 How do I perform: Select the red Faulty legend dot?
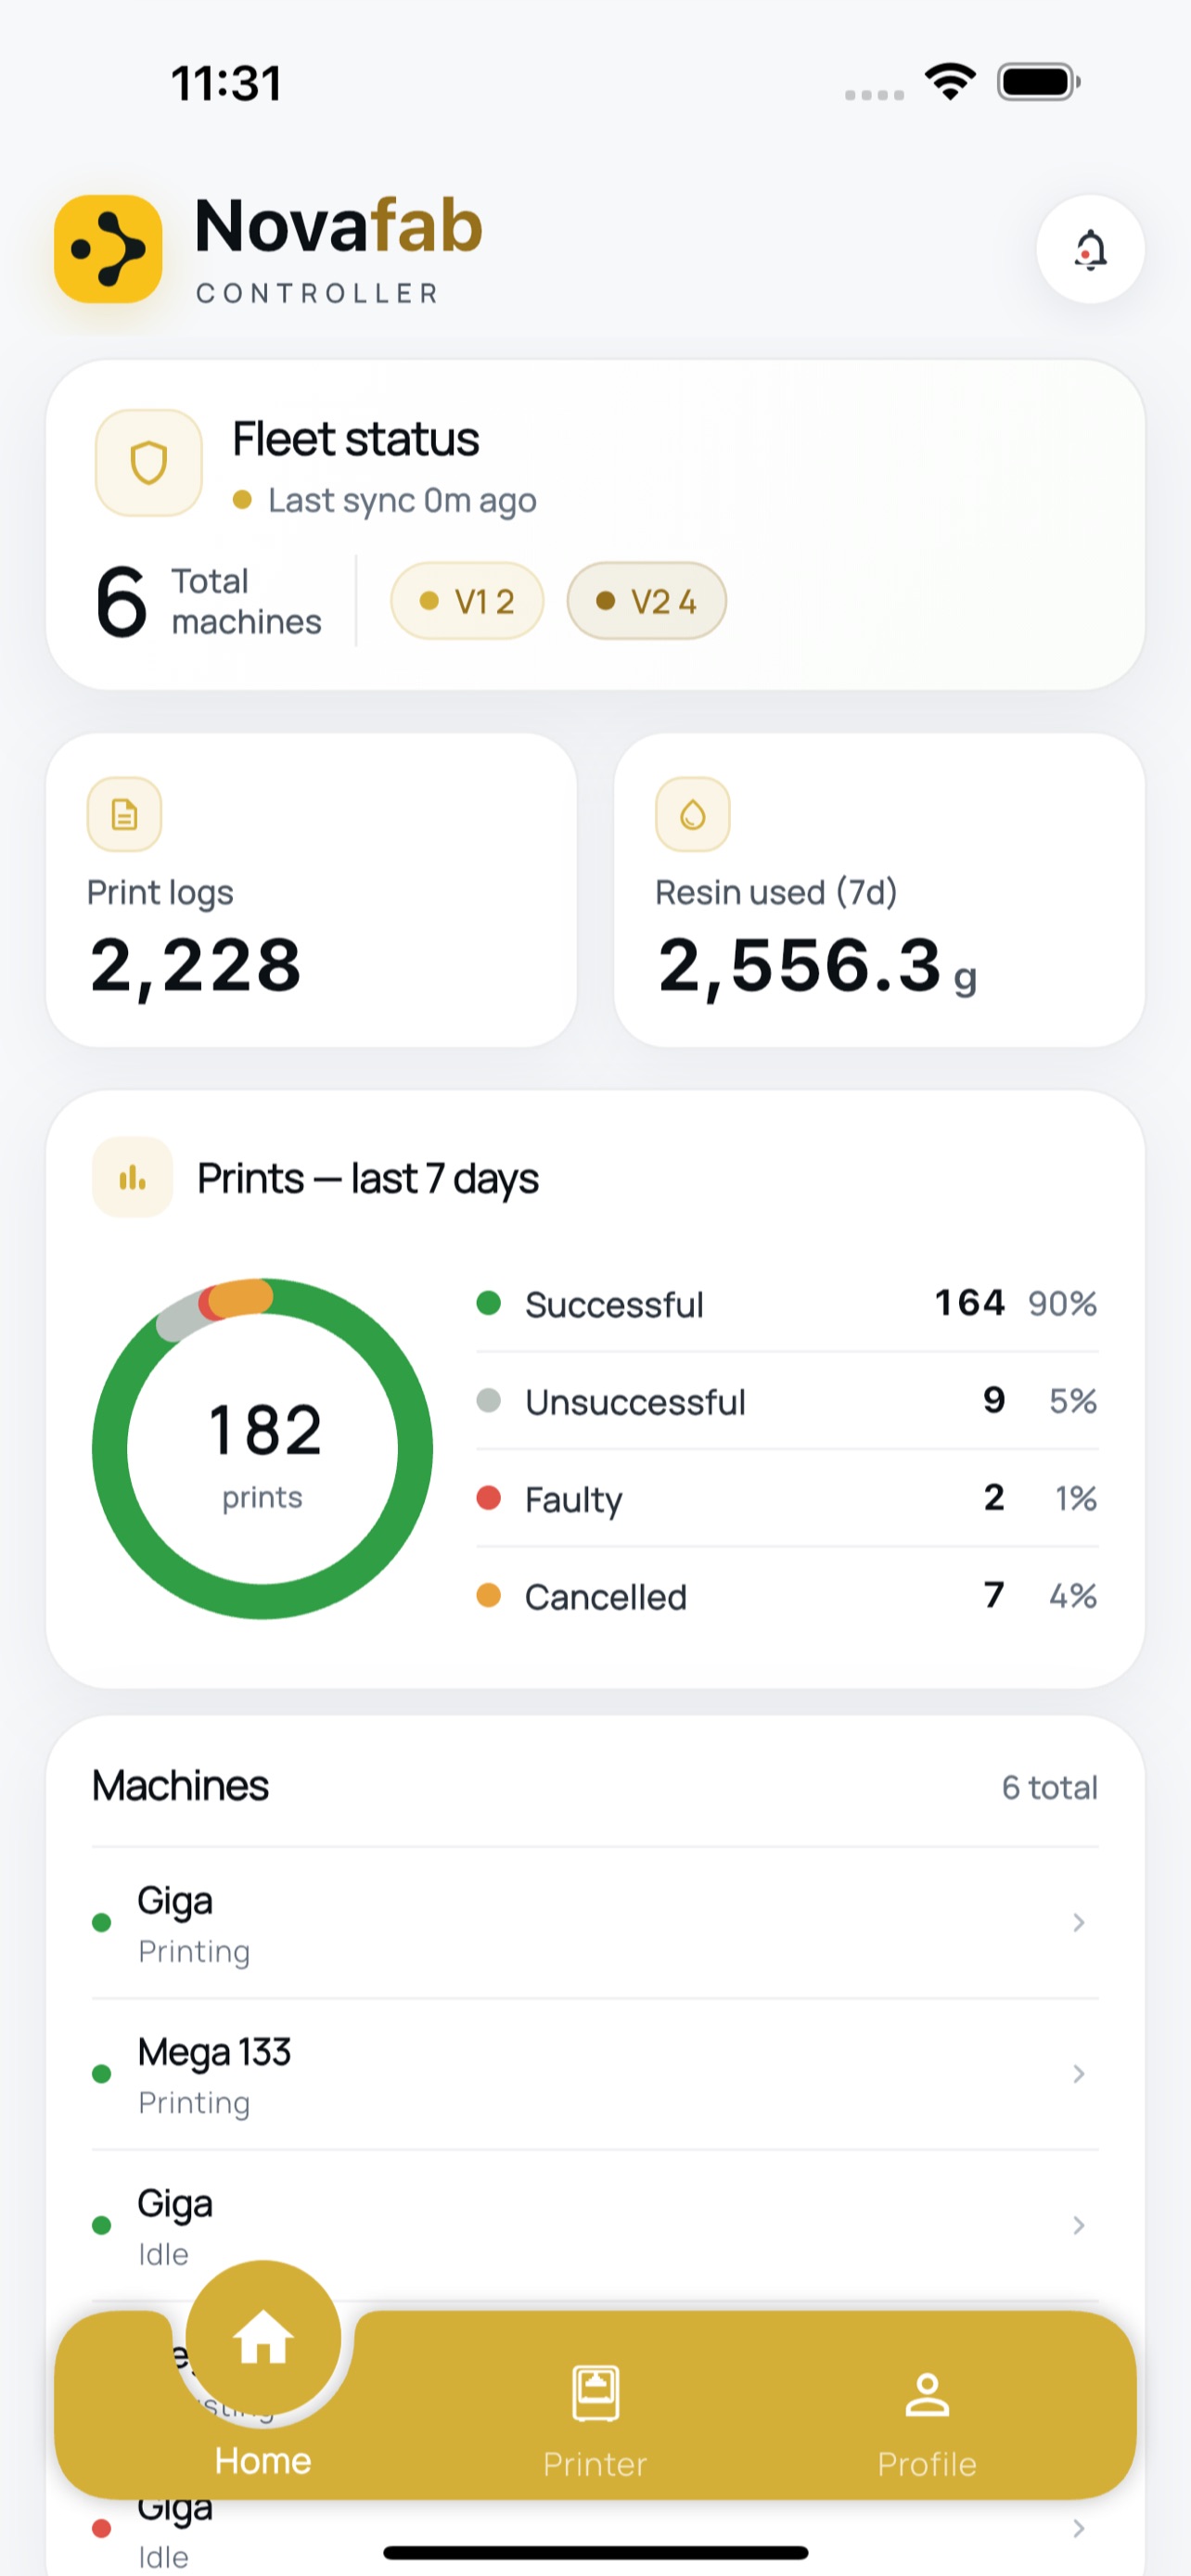488,1497
